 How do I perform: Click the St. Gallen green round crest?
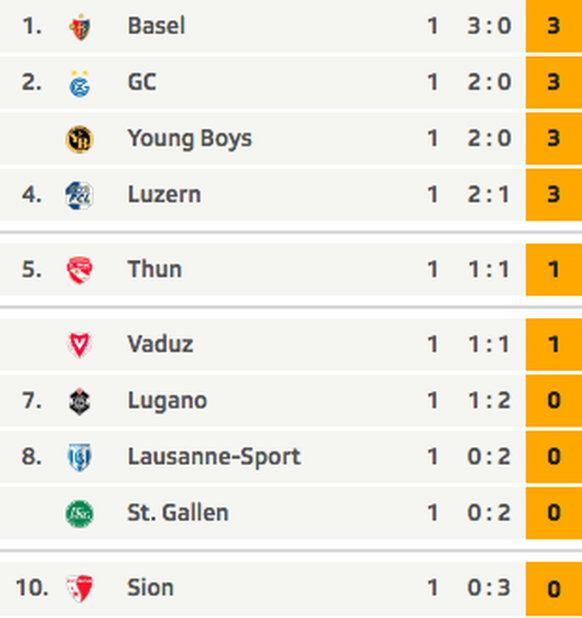pyautogui.click(x=79, y=514)
